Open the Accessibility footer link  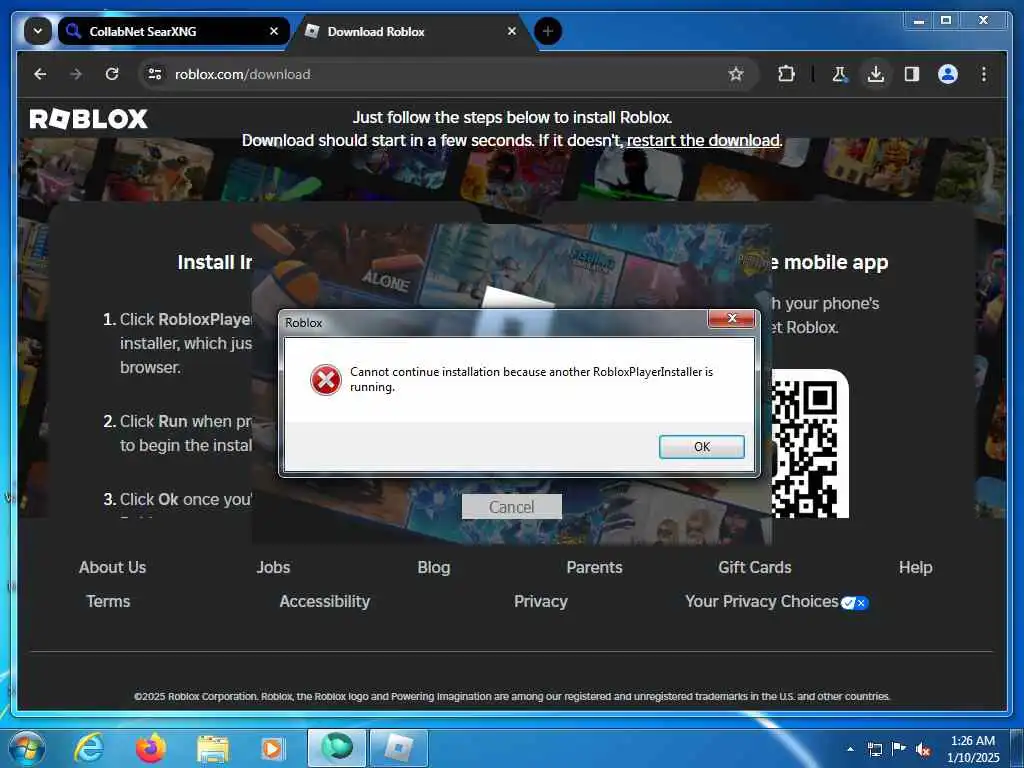[x=325, y=601]
